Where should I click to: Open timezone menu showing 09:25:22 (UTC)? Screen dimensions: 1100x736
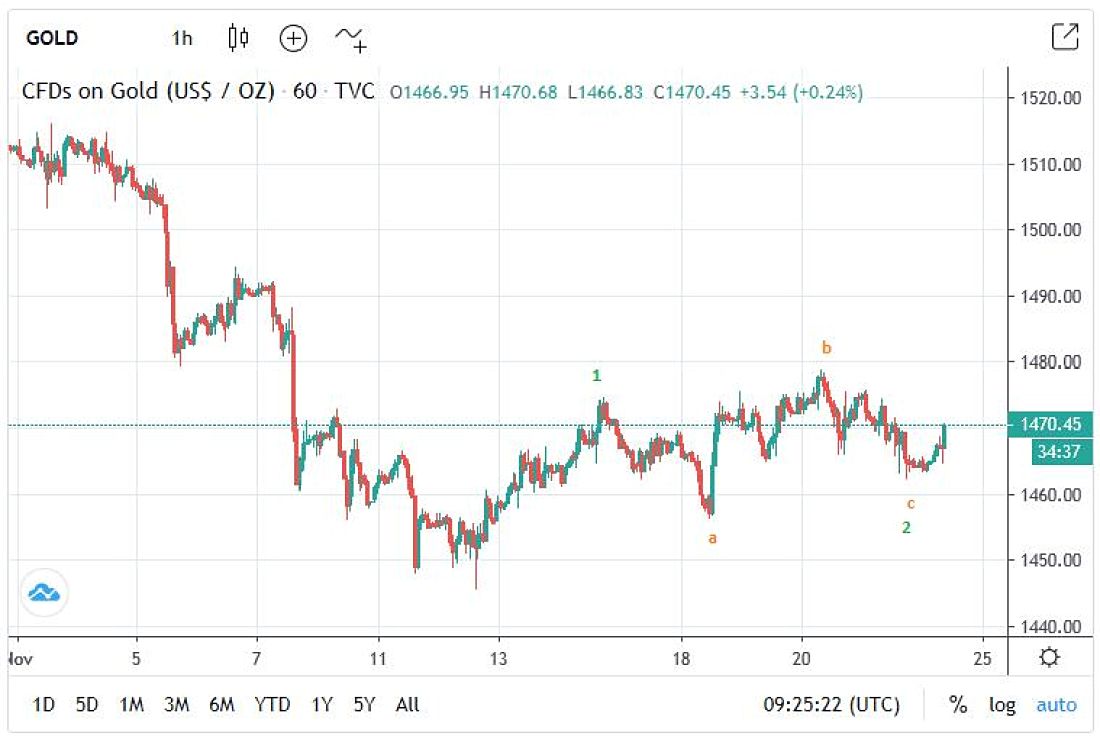coord(831,705)
